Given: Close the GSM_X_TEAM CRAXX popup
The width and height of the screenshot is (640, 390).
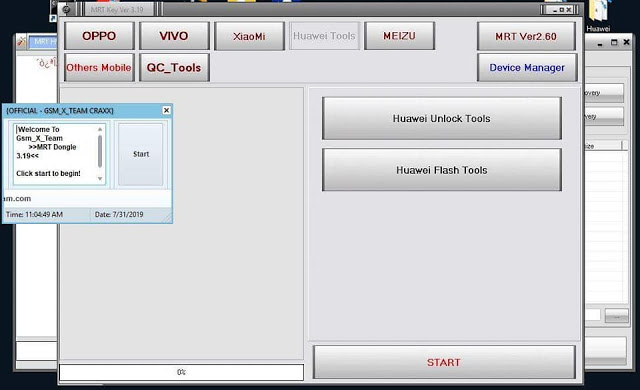Looking at the screenshot, I should pyautogui.click(x=166, y=110).
